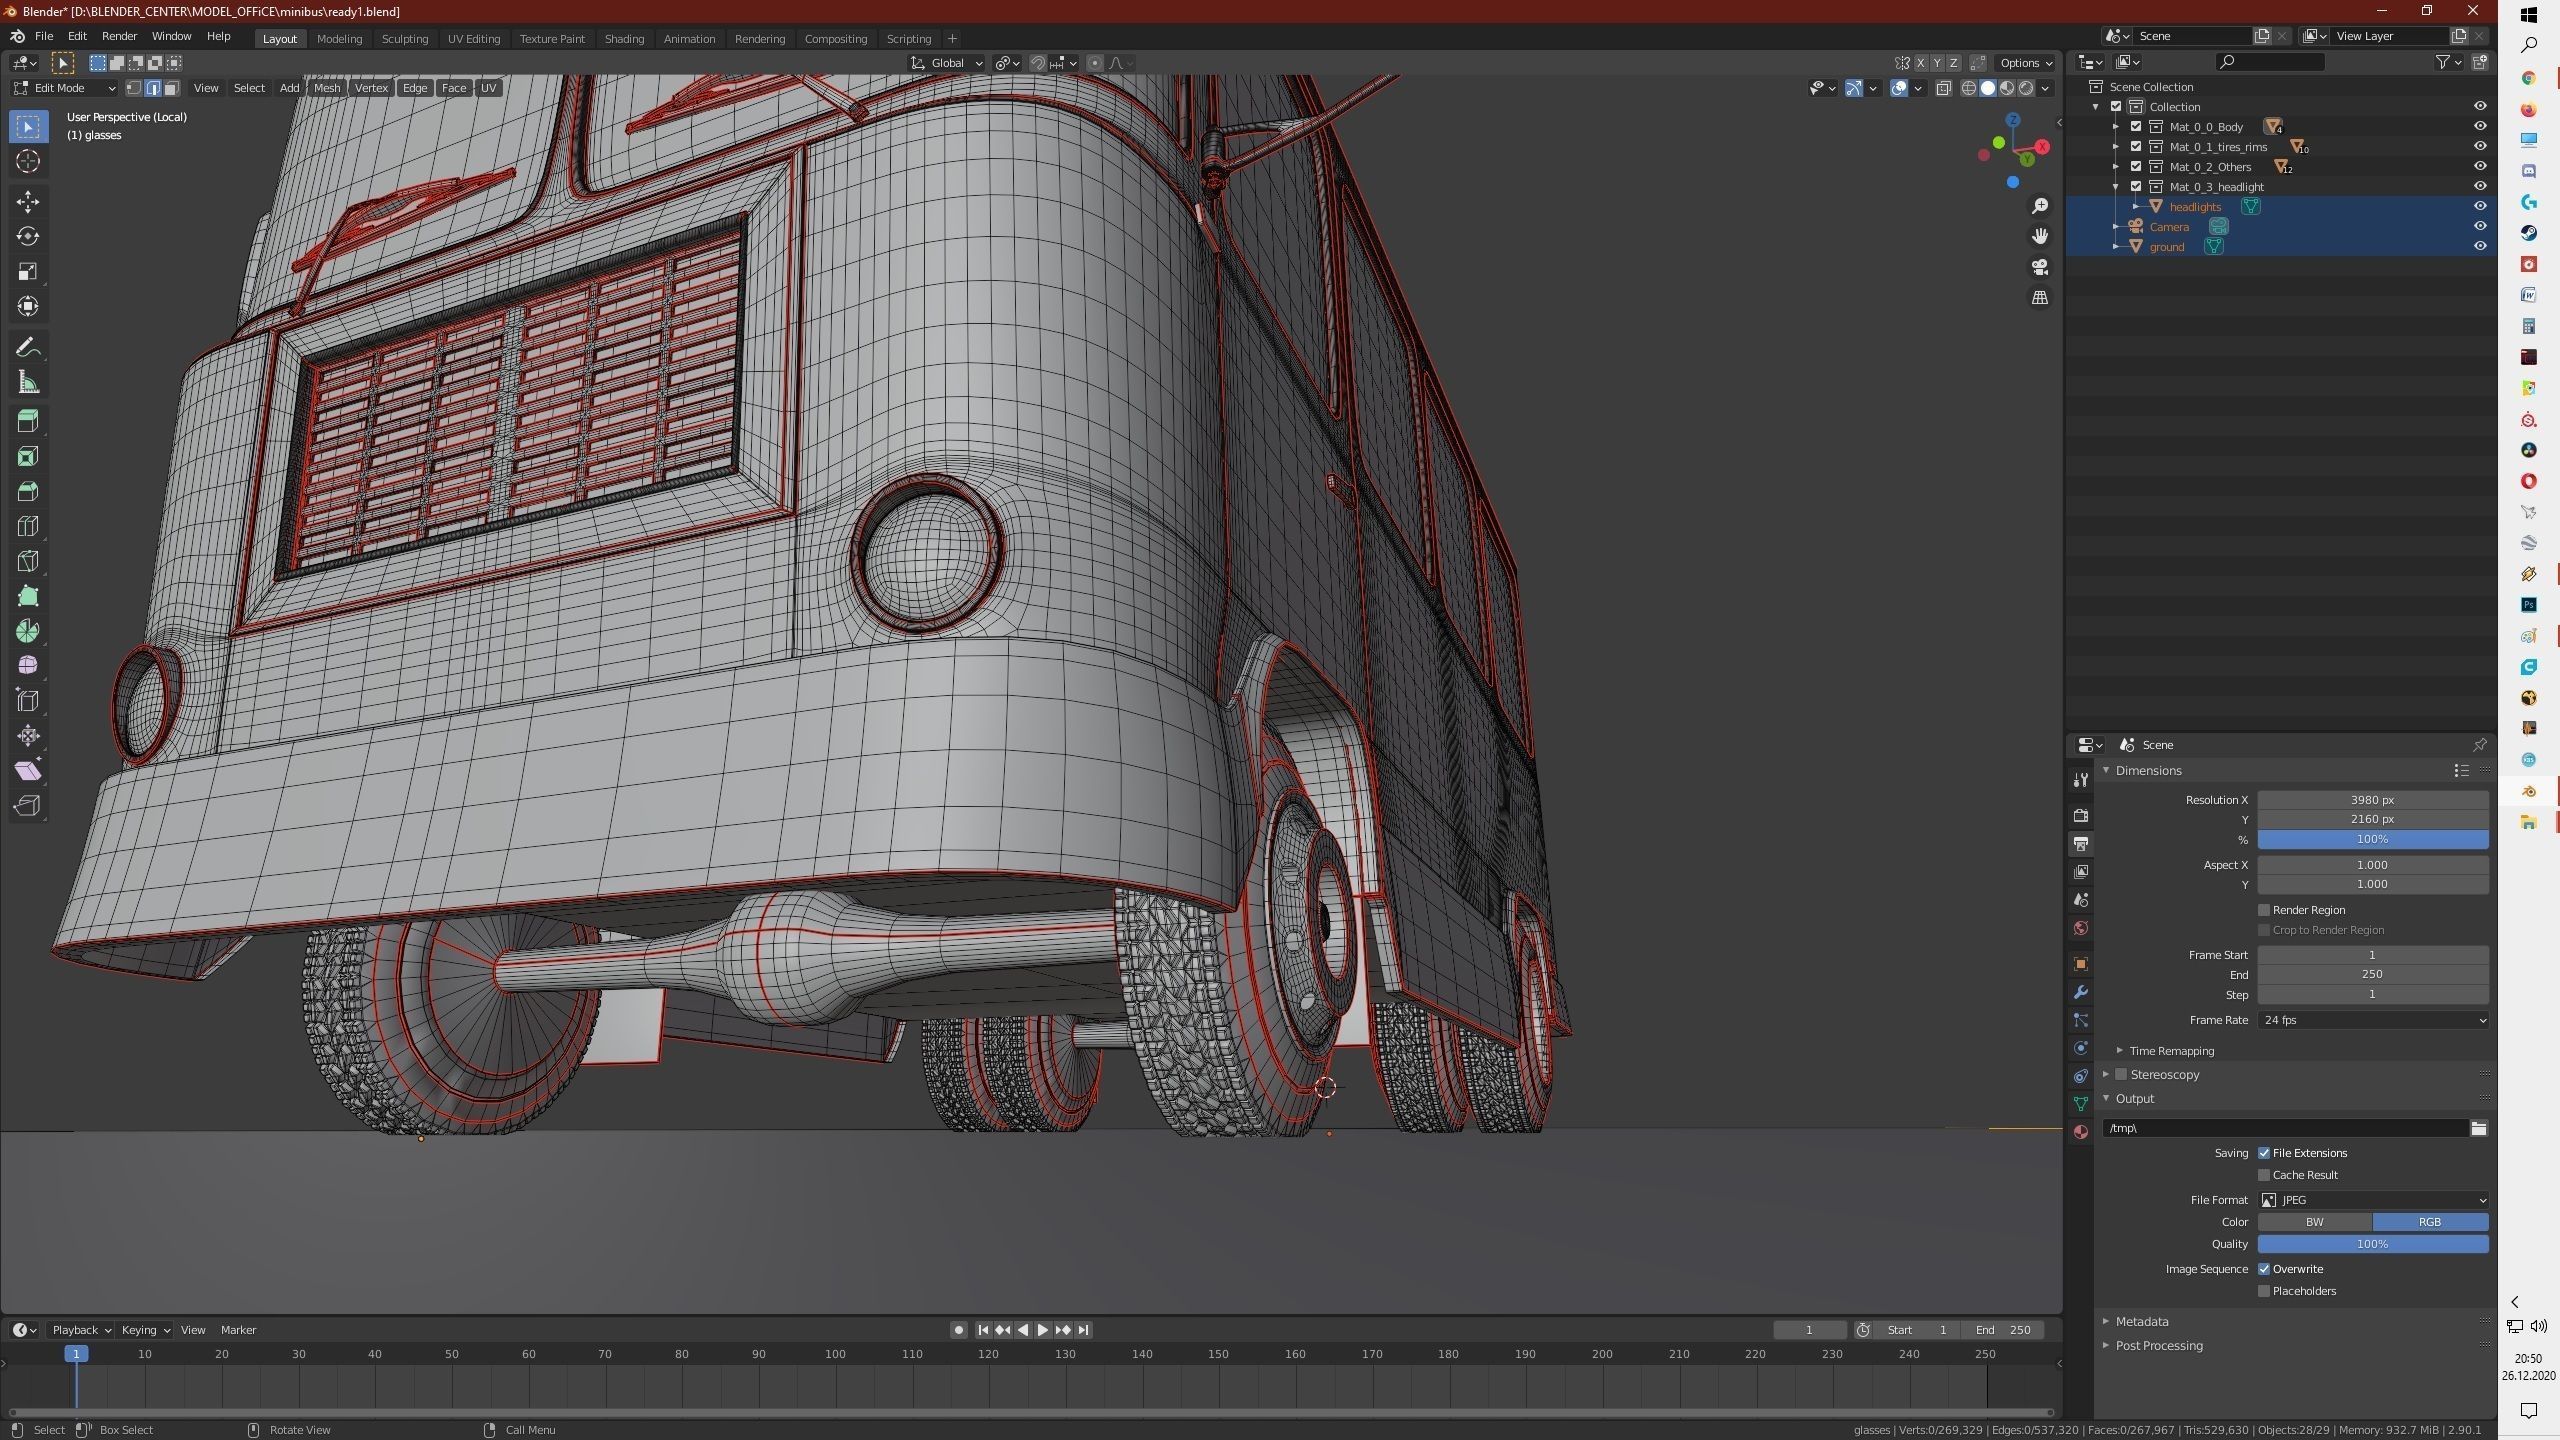Choose the Extrude Region tool
The image size is (2560, 1440).
[x=28, y=421]
